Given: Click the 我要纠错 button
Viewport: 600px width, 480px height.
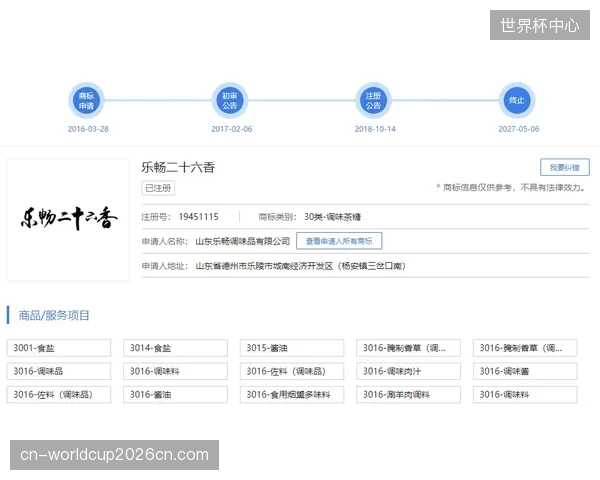Looking at the screenshot, I should [565, 167].
